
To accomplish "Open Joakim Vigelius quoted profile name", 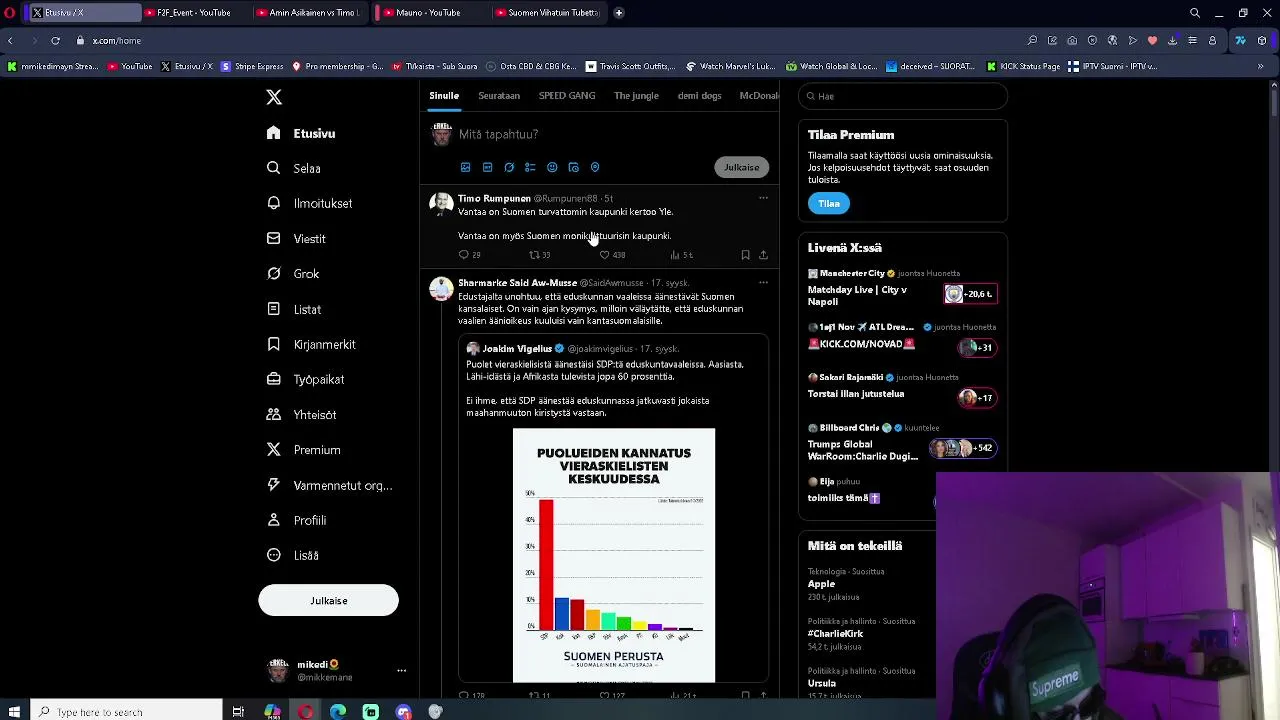I will 517,348.
